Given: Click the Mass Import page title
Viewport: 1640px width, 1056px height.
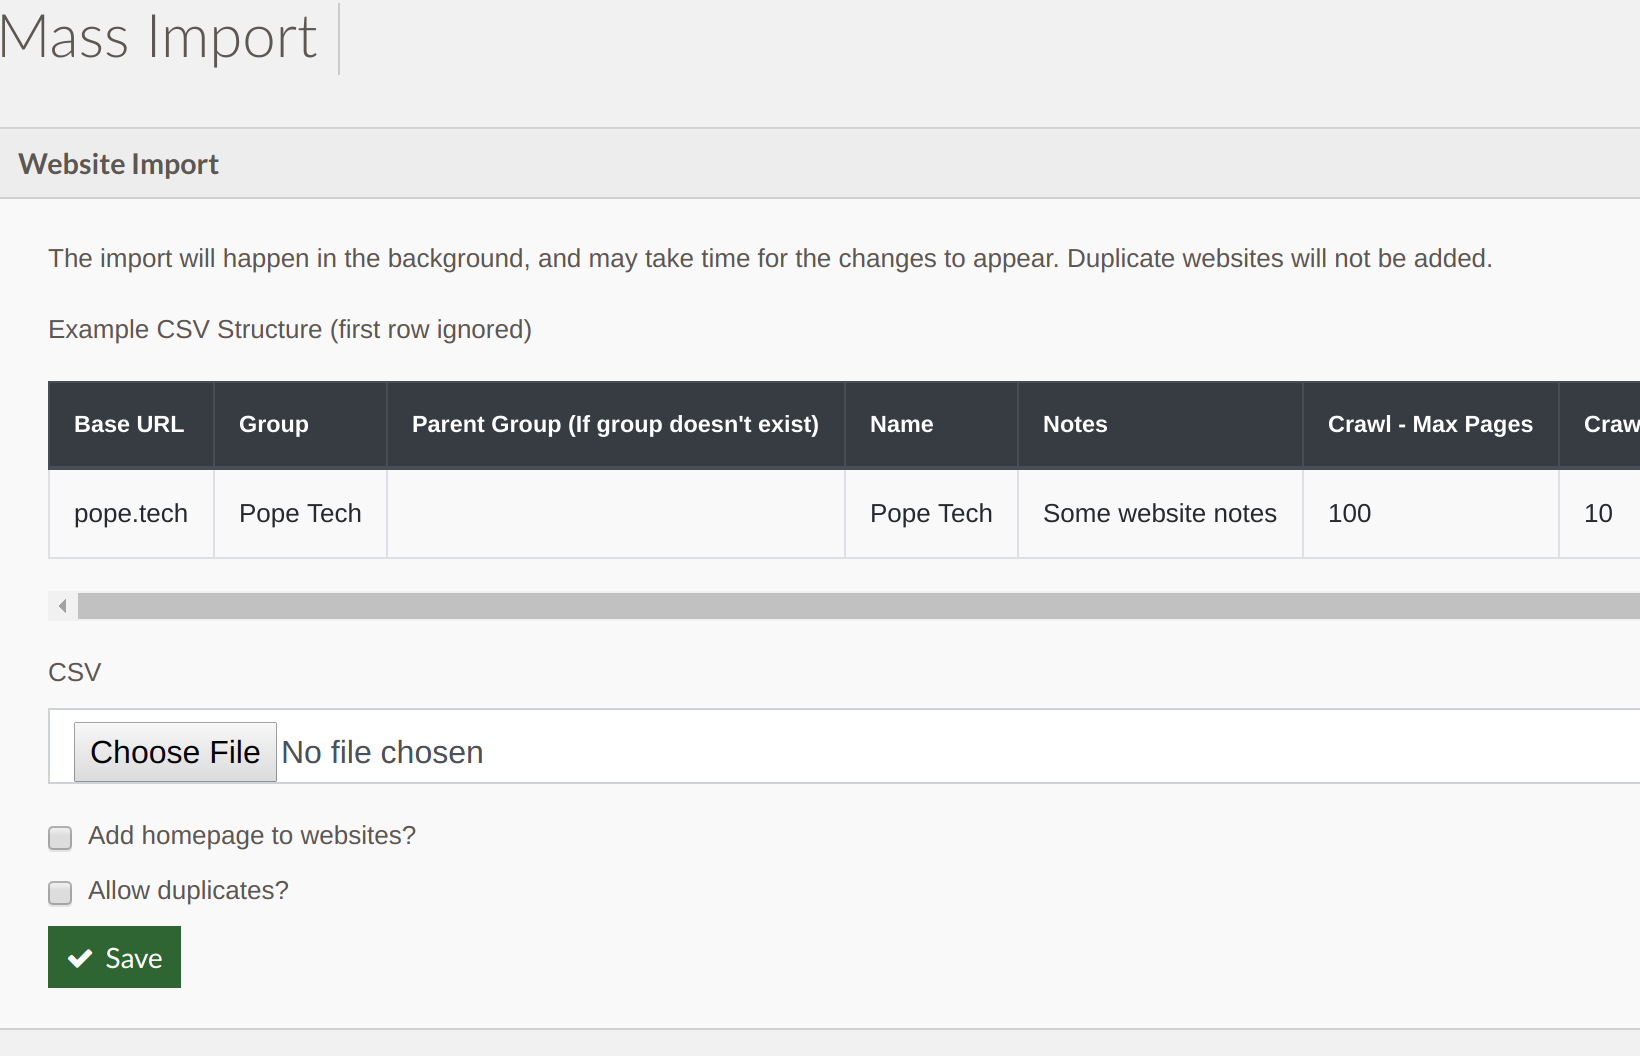Looking at the screenshot, I should [x=158, y=38].
